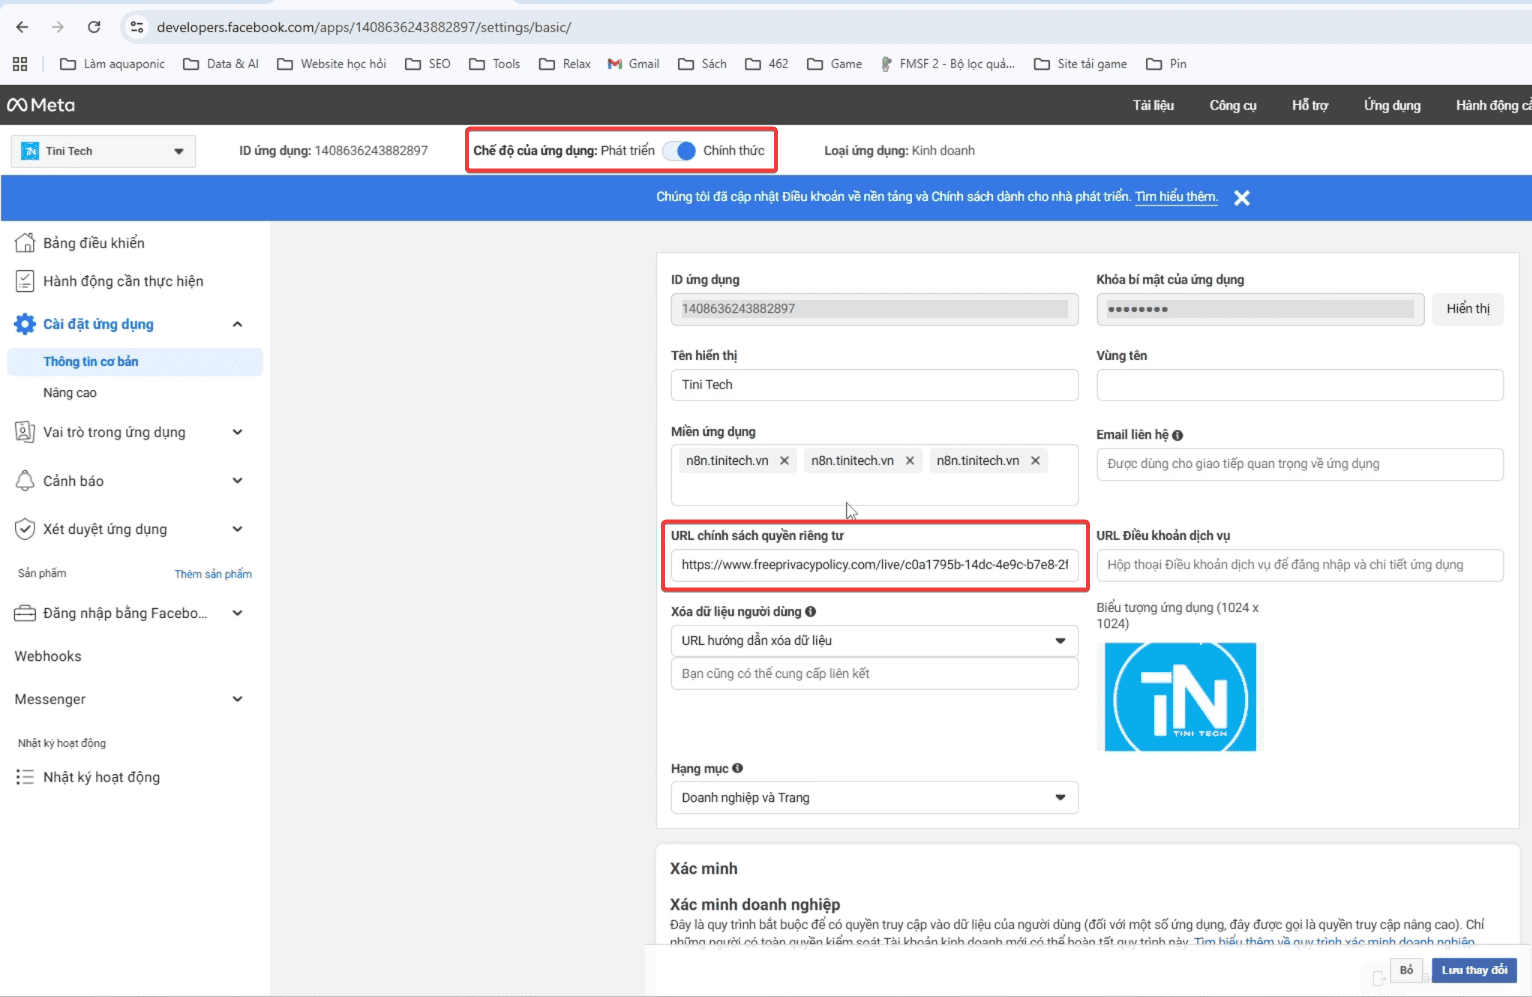Click Bỏ discard button
Image resolution: width=1532 pixels, height=997 pixels.
(1406, 970)
